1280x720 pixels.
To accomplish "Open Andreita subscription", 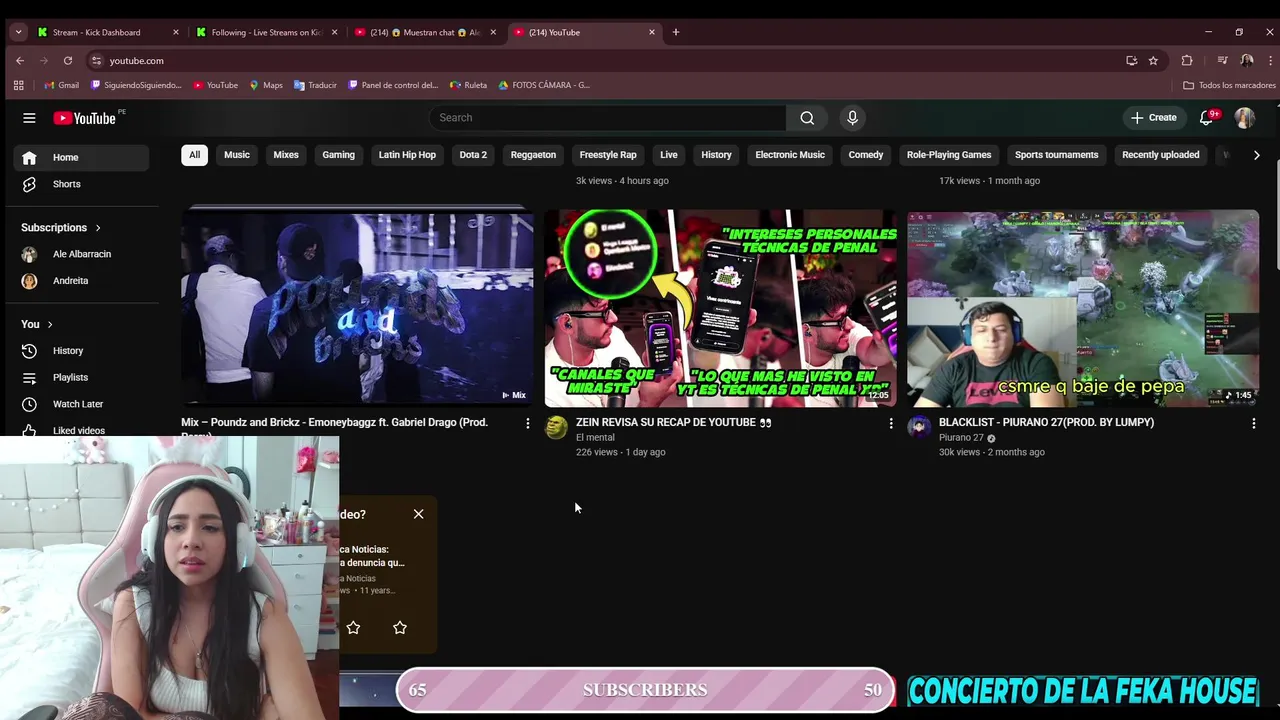I will tap(81, 281).
